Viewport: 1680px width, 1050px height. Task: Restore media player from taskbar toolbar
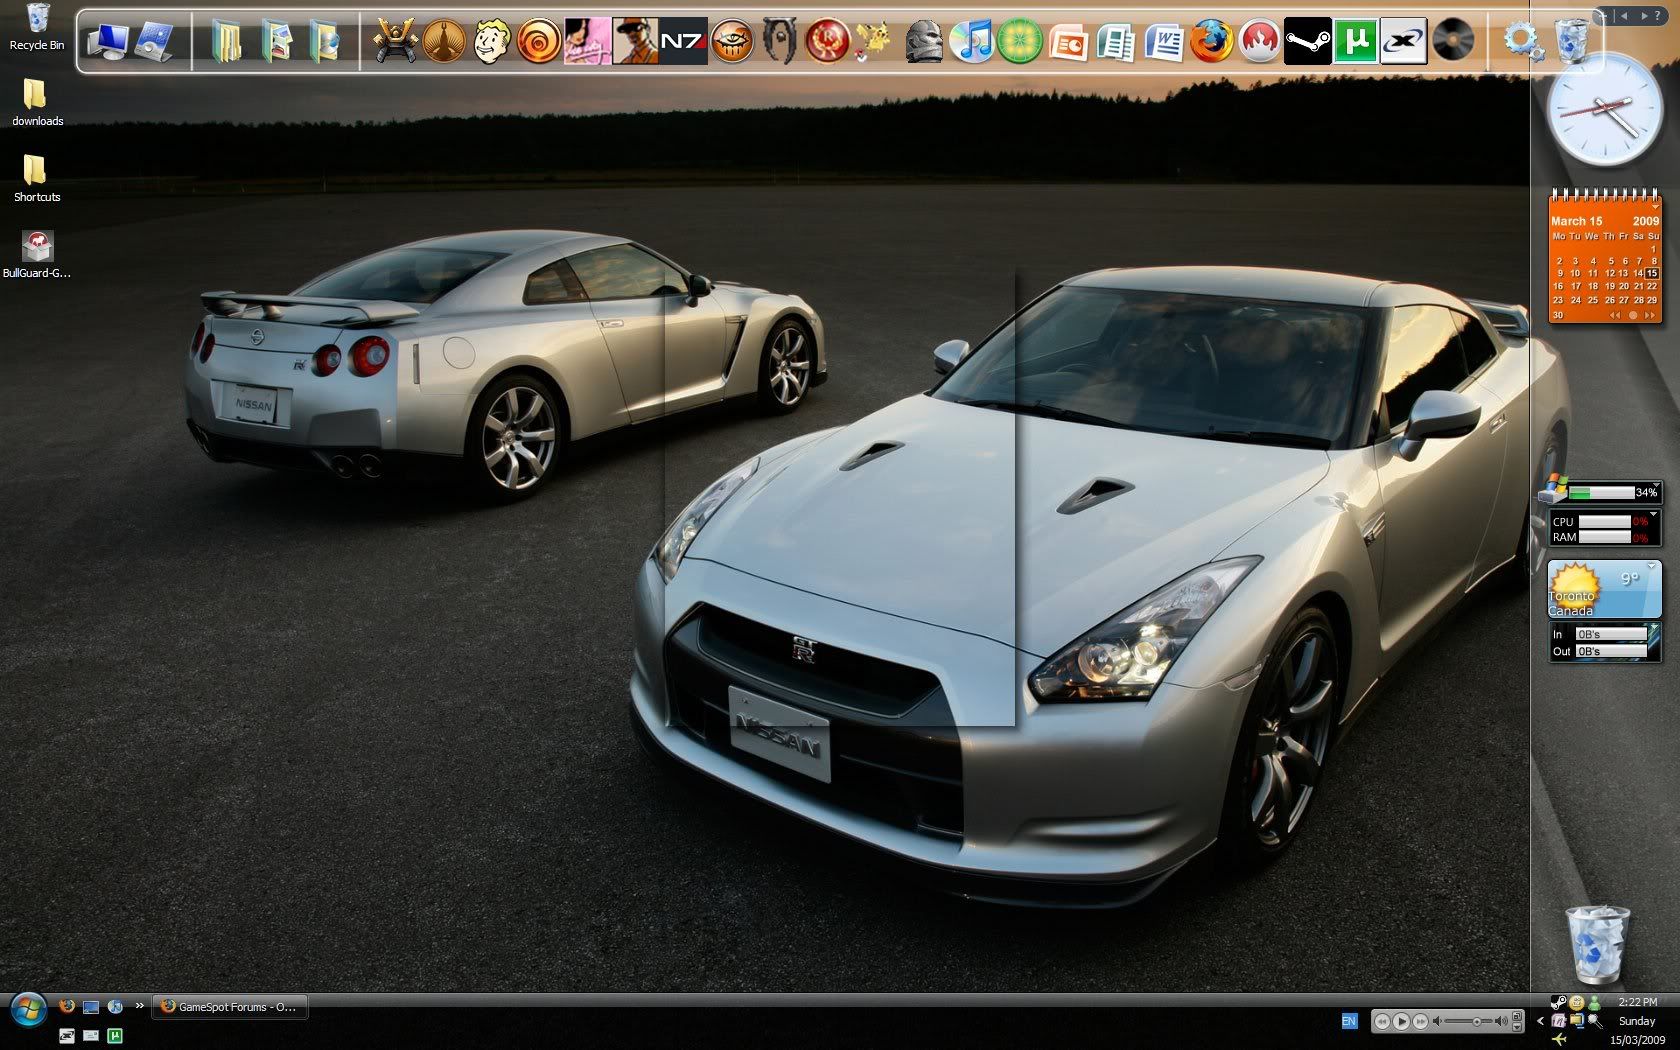(x=1517, y=1016)
